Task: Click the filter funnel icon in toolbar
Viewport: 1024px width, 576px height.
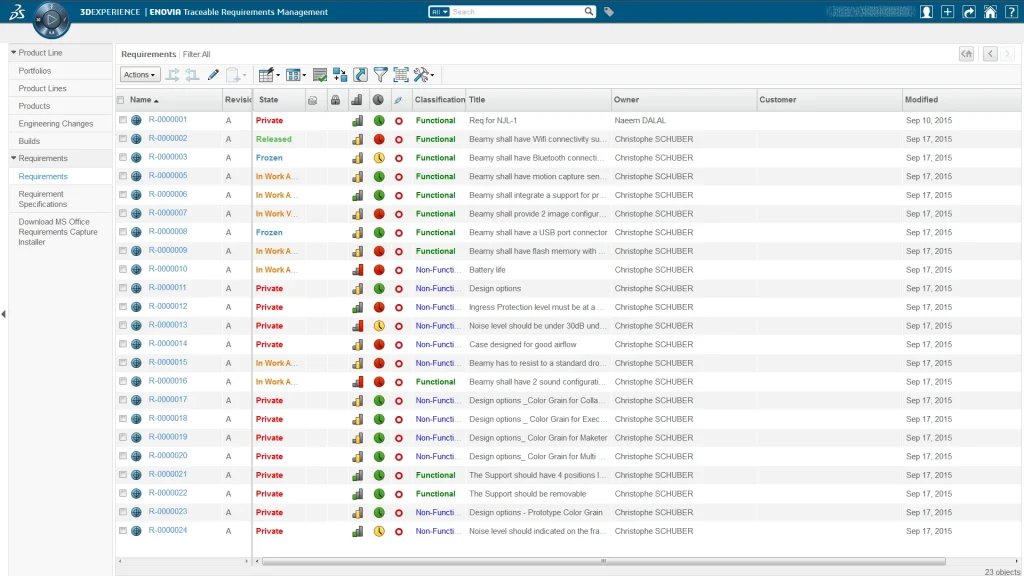Action: pos(380,75)
